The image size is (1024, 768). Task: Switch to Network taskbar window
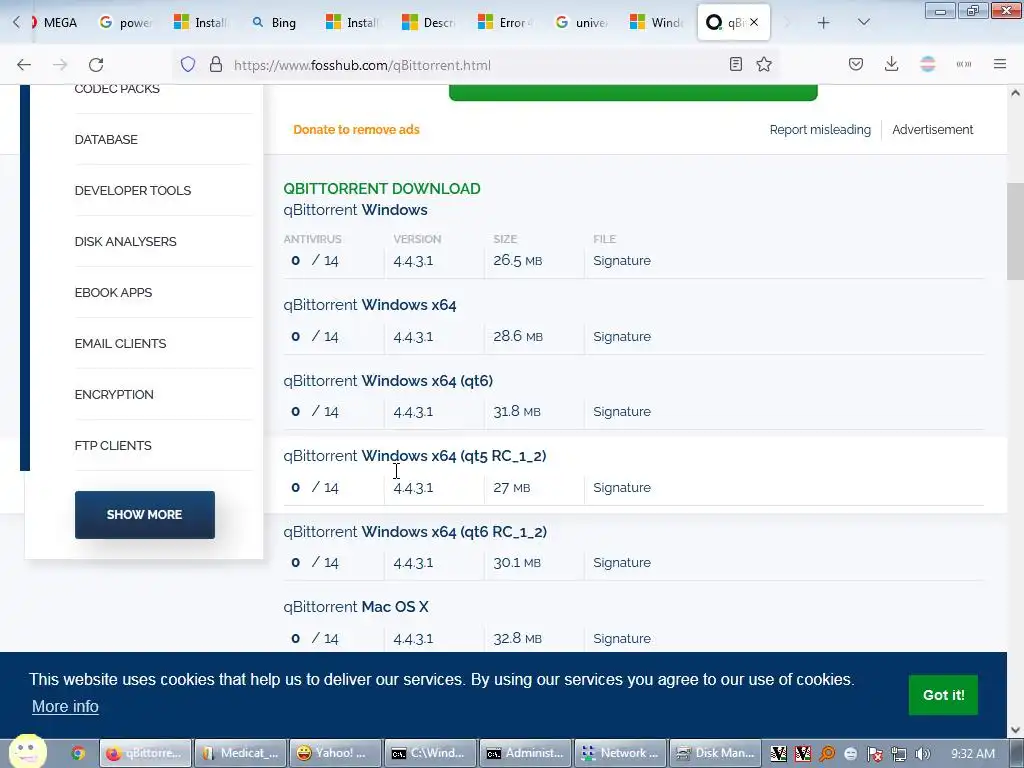point(620,753)
